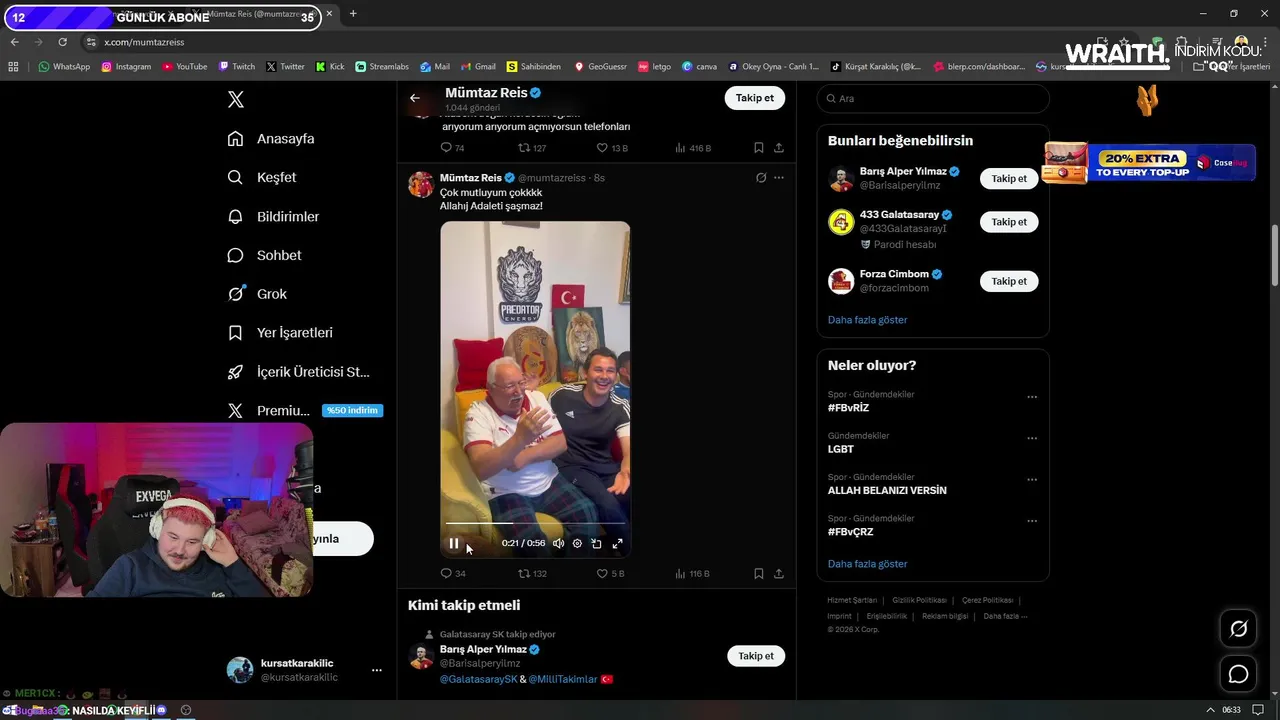Open more options for LGBT trend
Screen dimensions: 1280x720
1032,438
